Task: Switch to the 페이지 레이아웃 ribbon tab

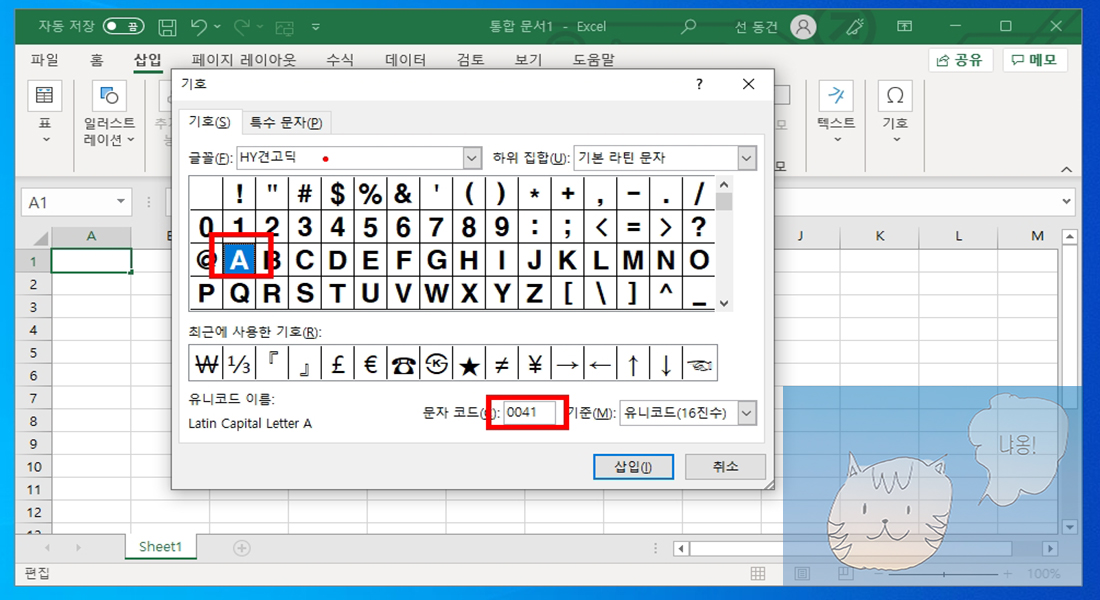Action: point(243,60)
